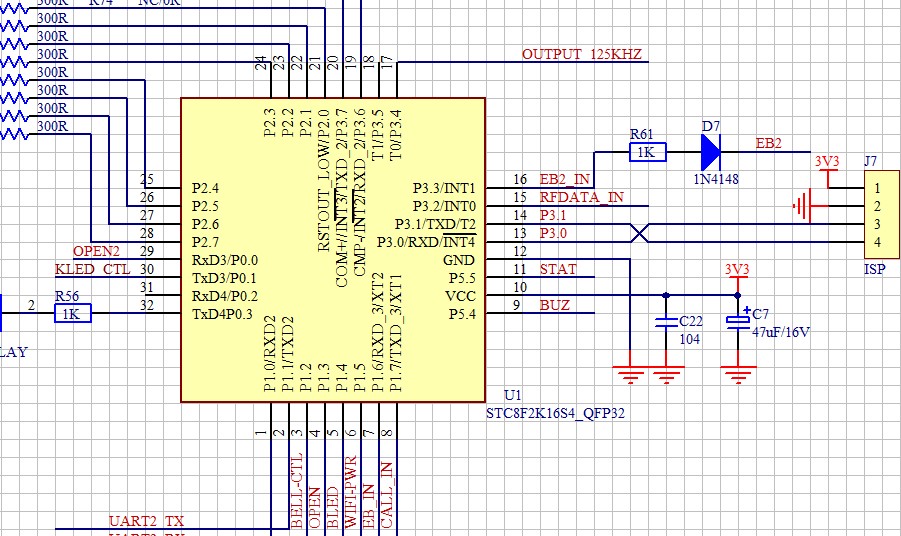The height and width of the screenshot is (536, 901).
Task: Select diode D7 symbol
Action: [x=711, y=152]
